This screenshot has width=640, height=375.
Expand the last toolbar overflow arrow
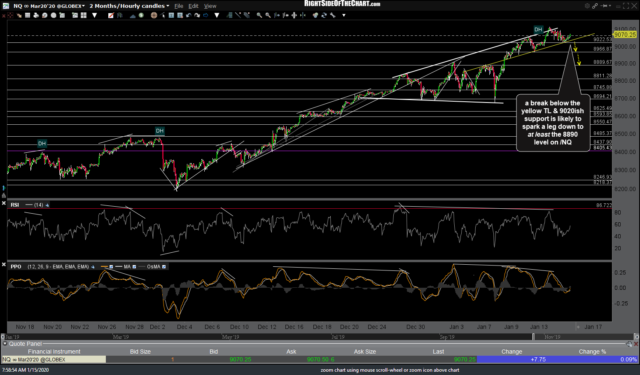(344, 16)
